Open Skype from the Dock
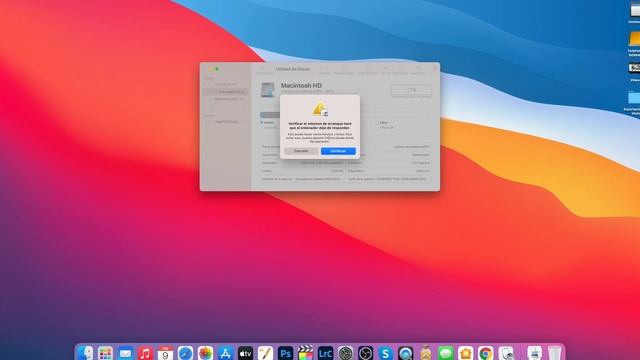 (x=385, y=353)
